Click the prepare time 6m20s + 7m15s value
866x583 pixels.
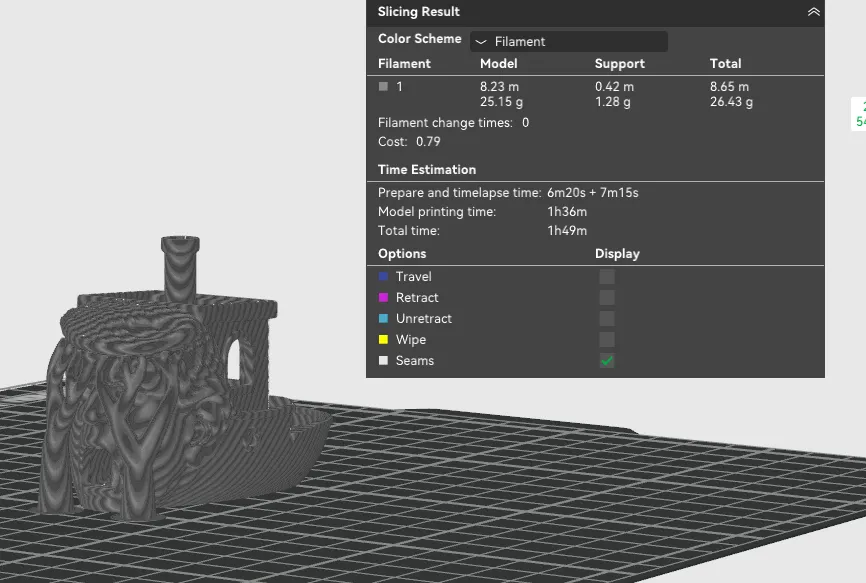[593, 193]
